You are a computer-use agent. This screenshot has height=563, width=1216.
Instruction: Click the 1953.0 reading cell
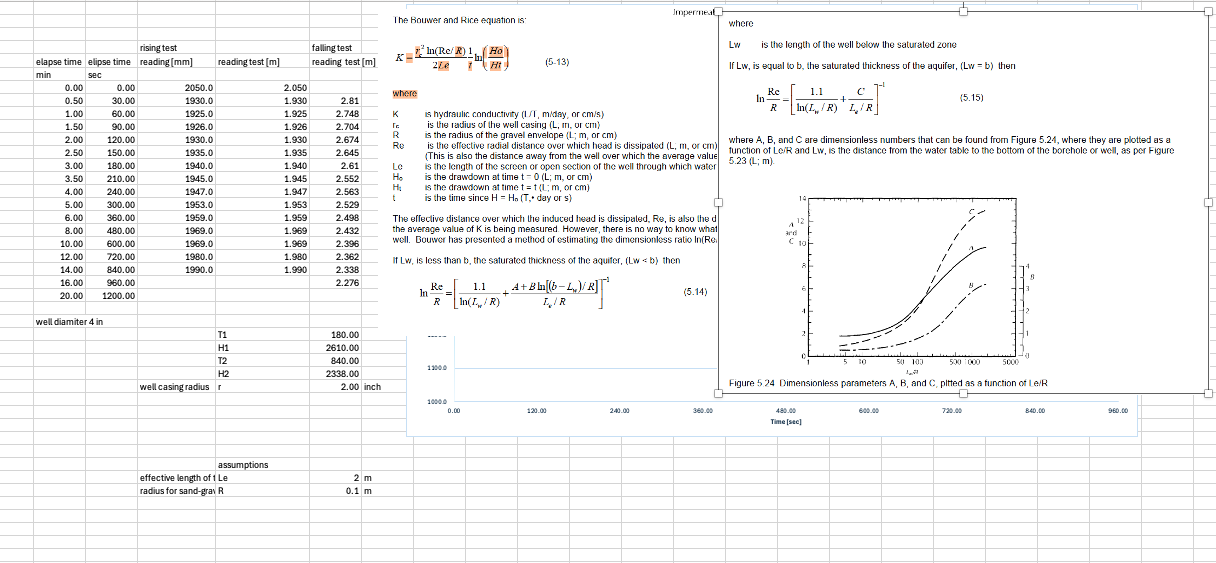pyautogui.click(x=176, y=205)
